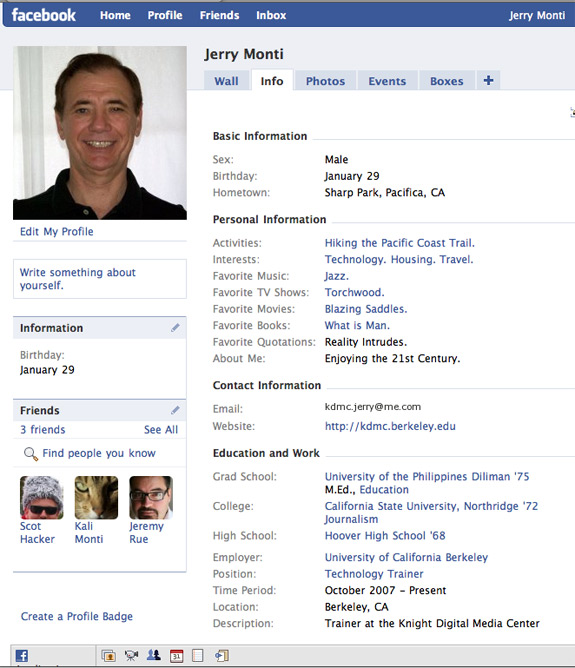Switch to the Wall tab

227,81
